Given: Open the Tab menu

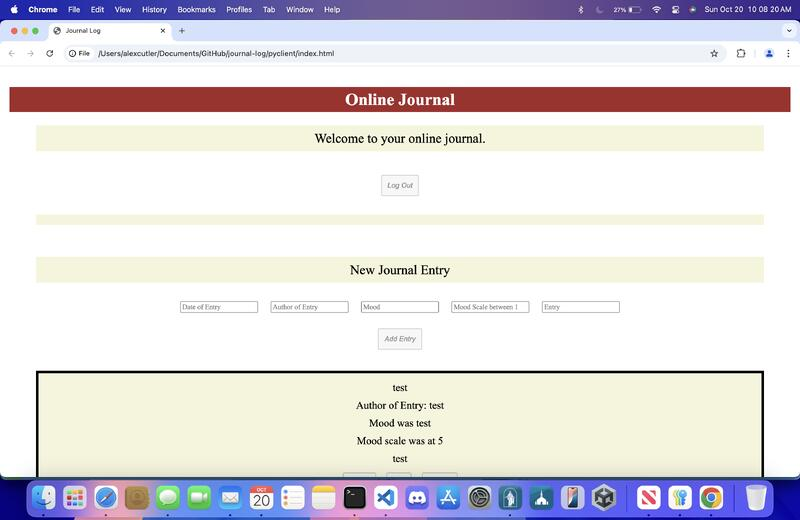Looking at the screenshot, I should (x=269, y=9).
